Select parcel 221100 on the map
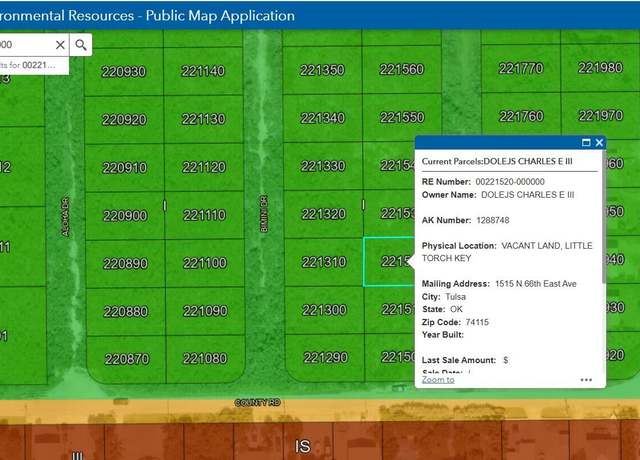 pos(204,263)
